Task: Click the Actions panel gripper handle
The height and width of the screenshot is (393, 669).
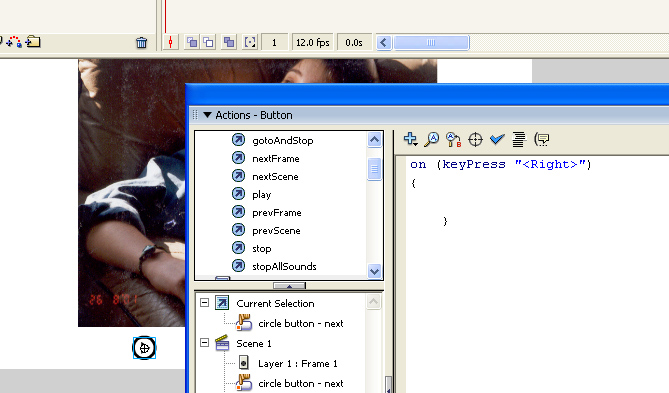Action: 195,115
